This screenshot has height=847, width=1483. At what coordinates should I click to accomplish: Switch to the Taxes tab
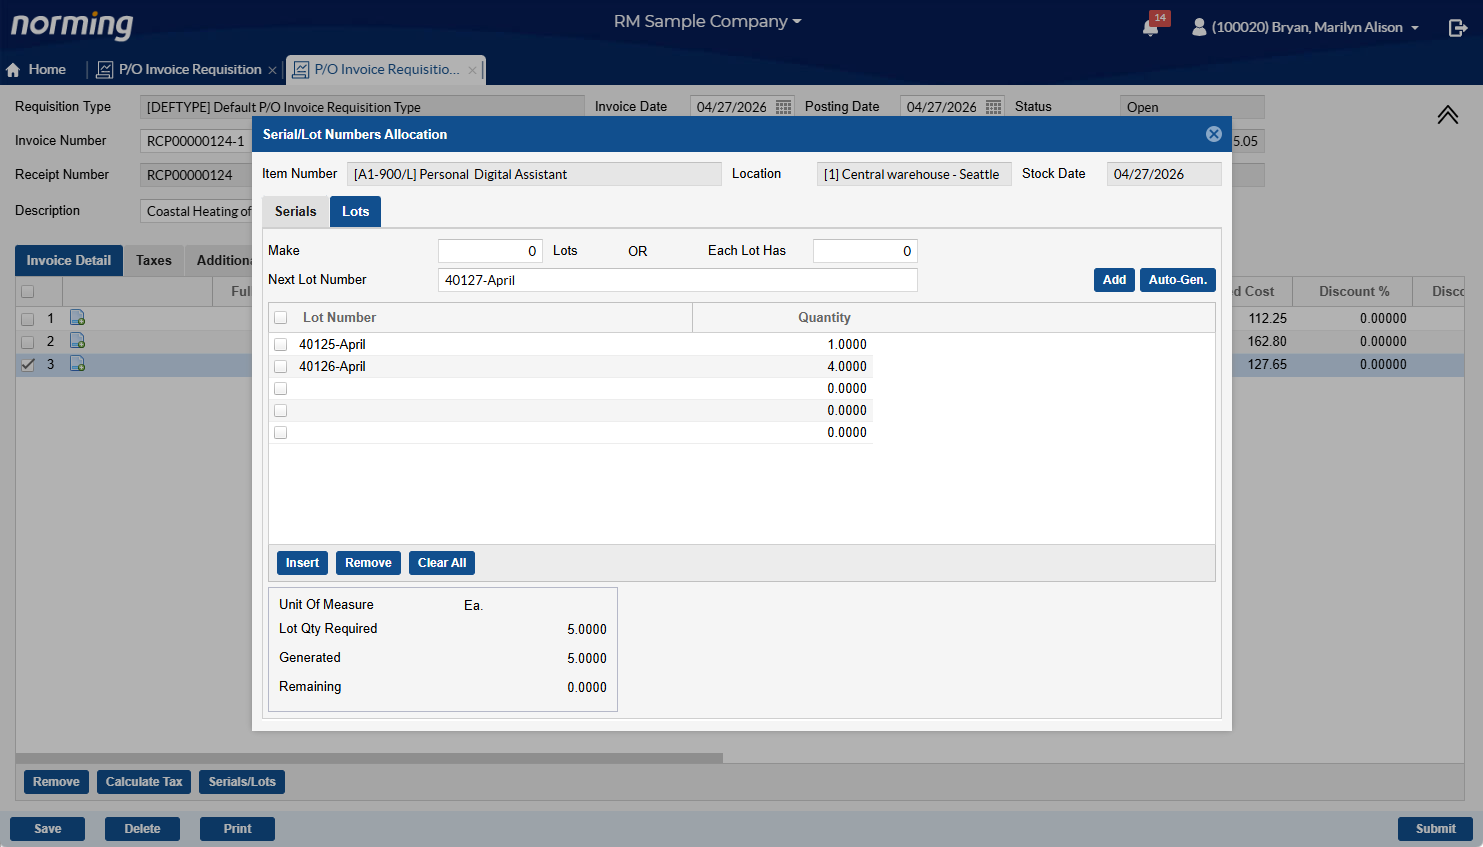(x=154, y=261)
